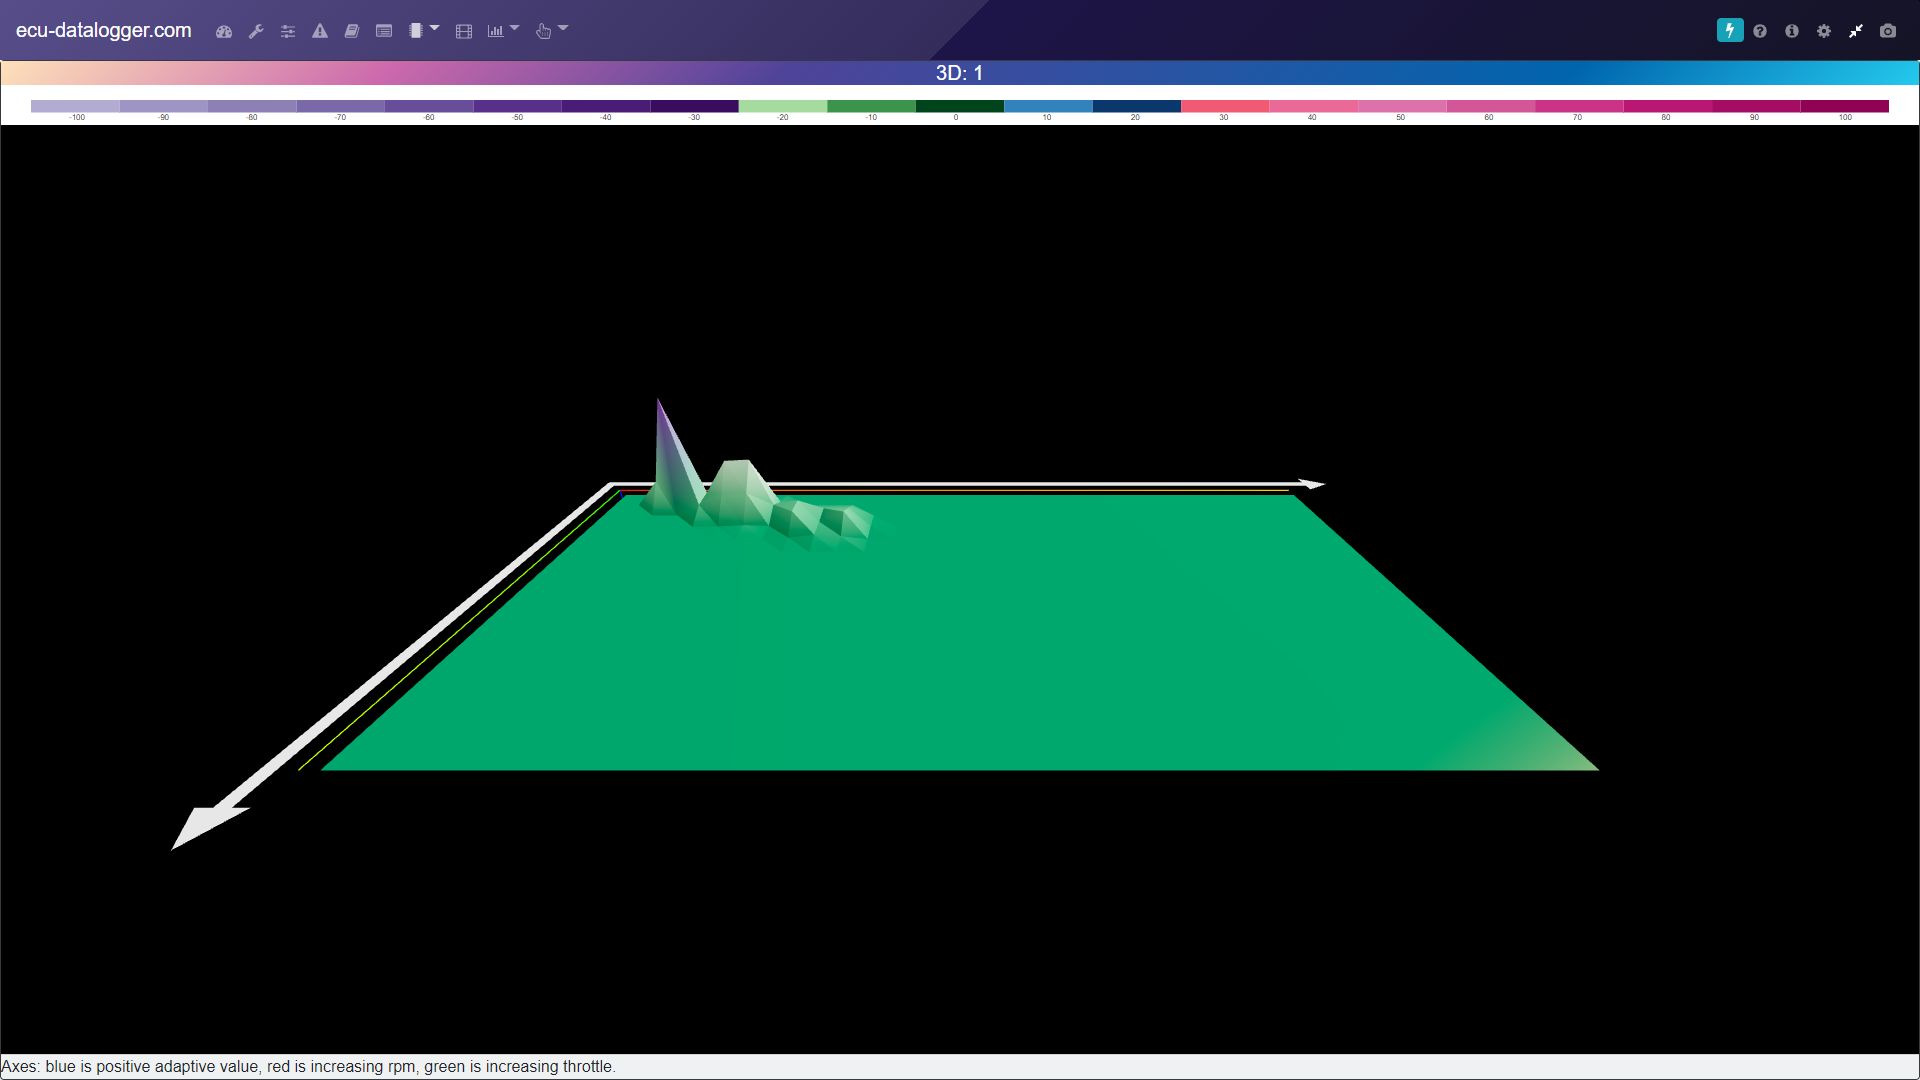Toggle the lightning bolt connection button
Image resolution: width=1920 pixels, height=1080 pixels.
(x=1730, y=31)
